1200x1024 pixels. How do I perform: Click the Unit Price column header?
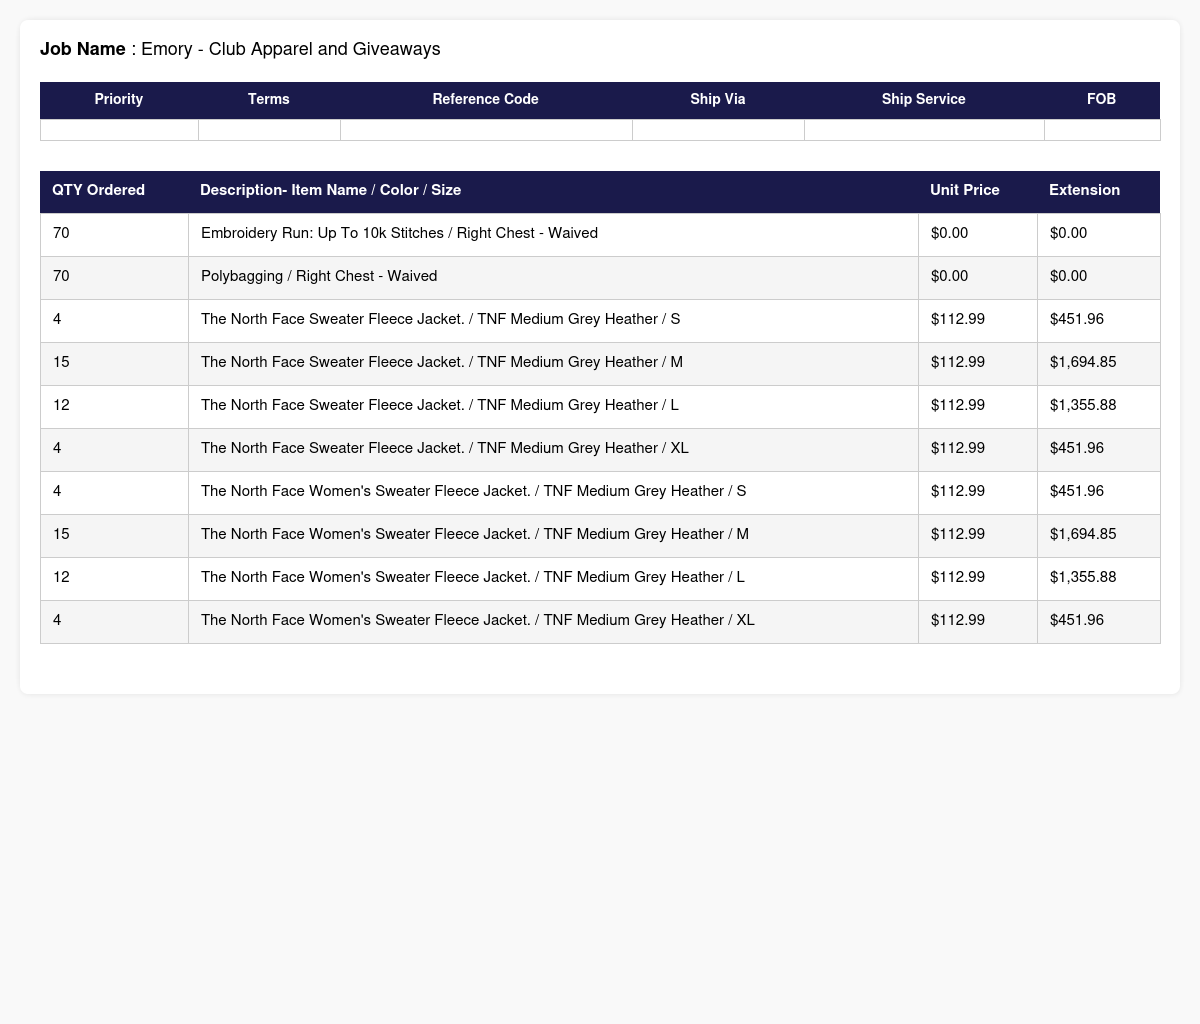pos(964,190)
